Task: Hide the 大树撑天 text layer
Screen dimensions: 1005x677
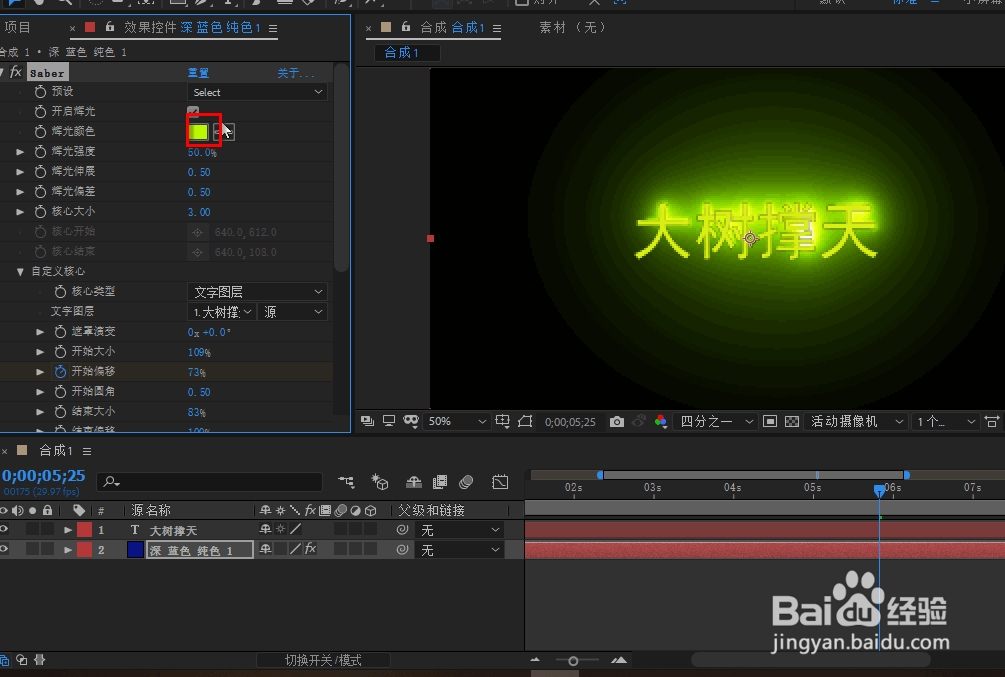Action: point(4,530)
